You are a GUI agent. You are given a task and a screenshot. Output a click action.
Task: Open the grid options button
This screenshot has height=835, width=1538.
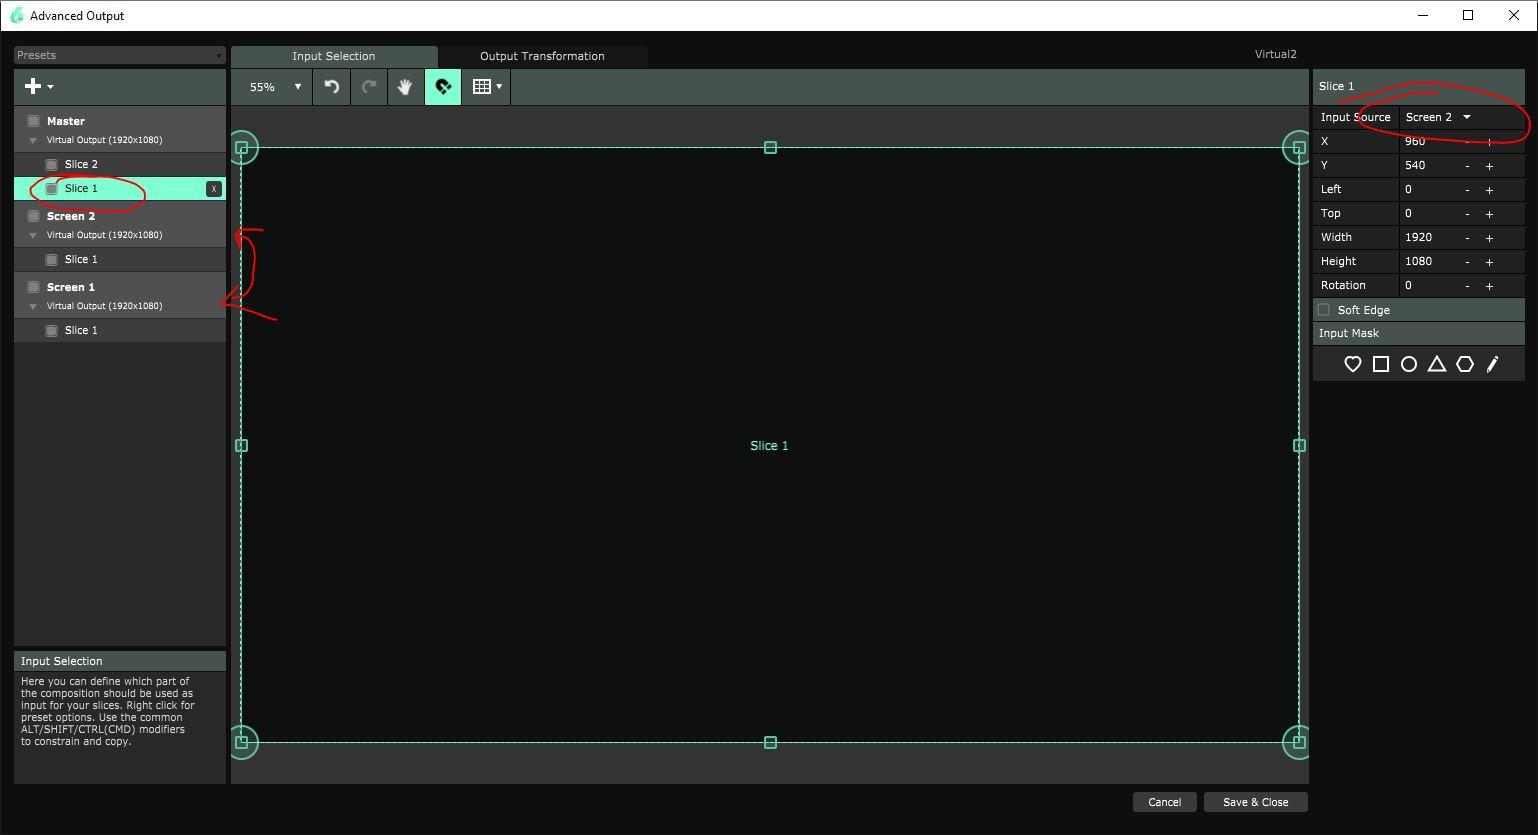486,87
